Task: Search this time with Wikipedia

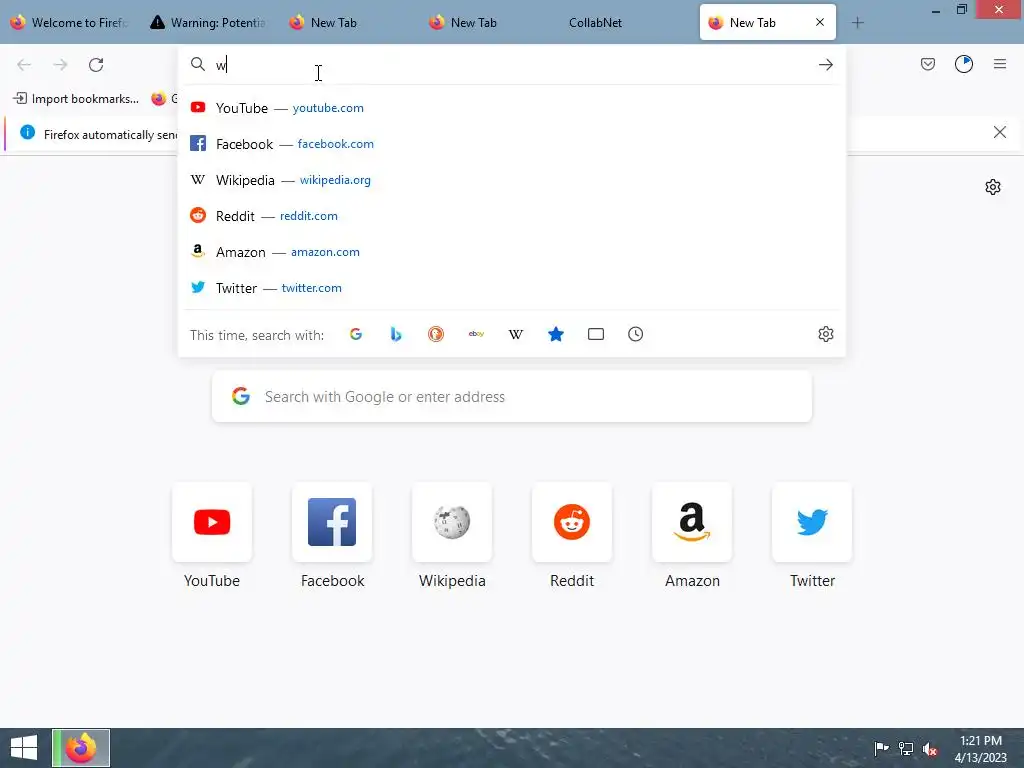Action: tap(516, 334)
